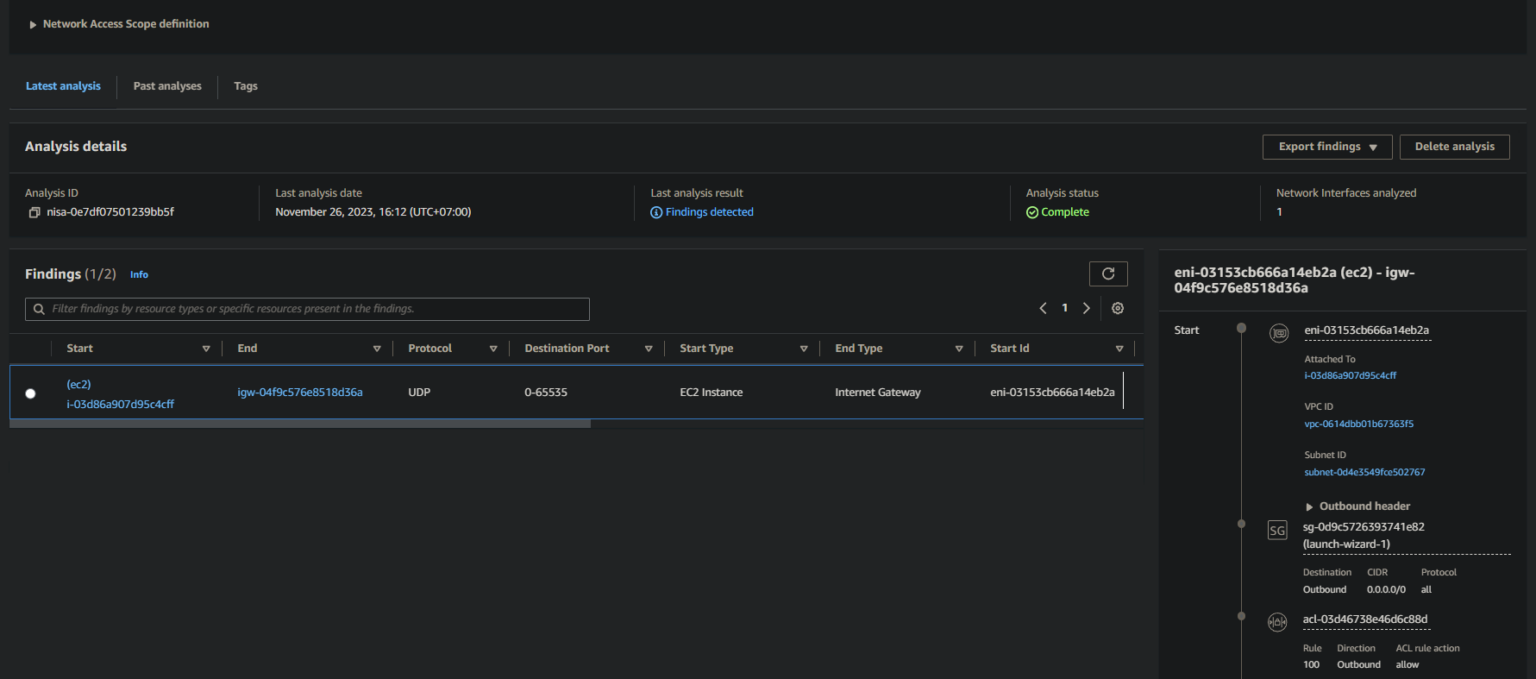Open the igw-04f9c576e8518d36a link in table

300,392
